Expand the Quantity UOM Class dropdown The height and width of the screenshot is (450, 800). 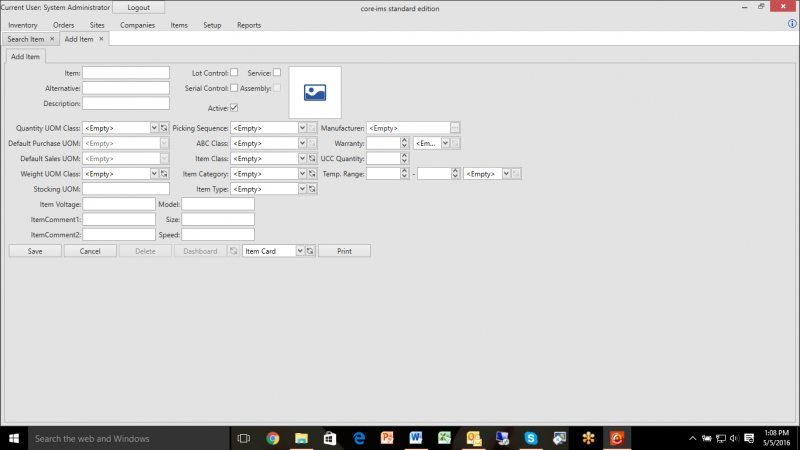(x=154, y=128)
